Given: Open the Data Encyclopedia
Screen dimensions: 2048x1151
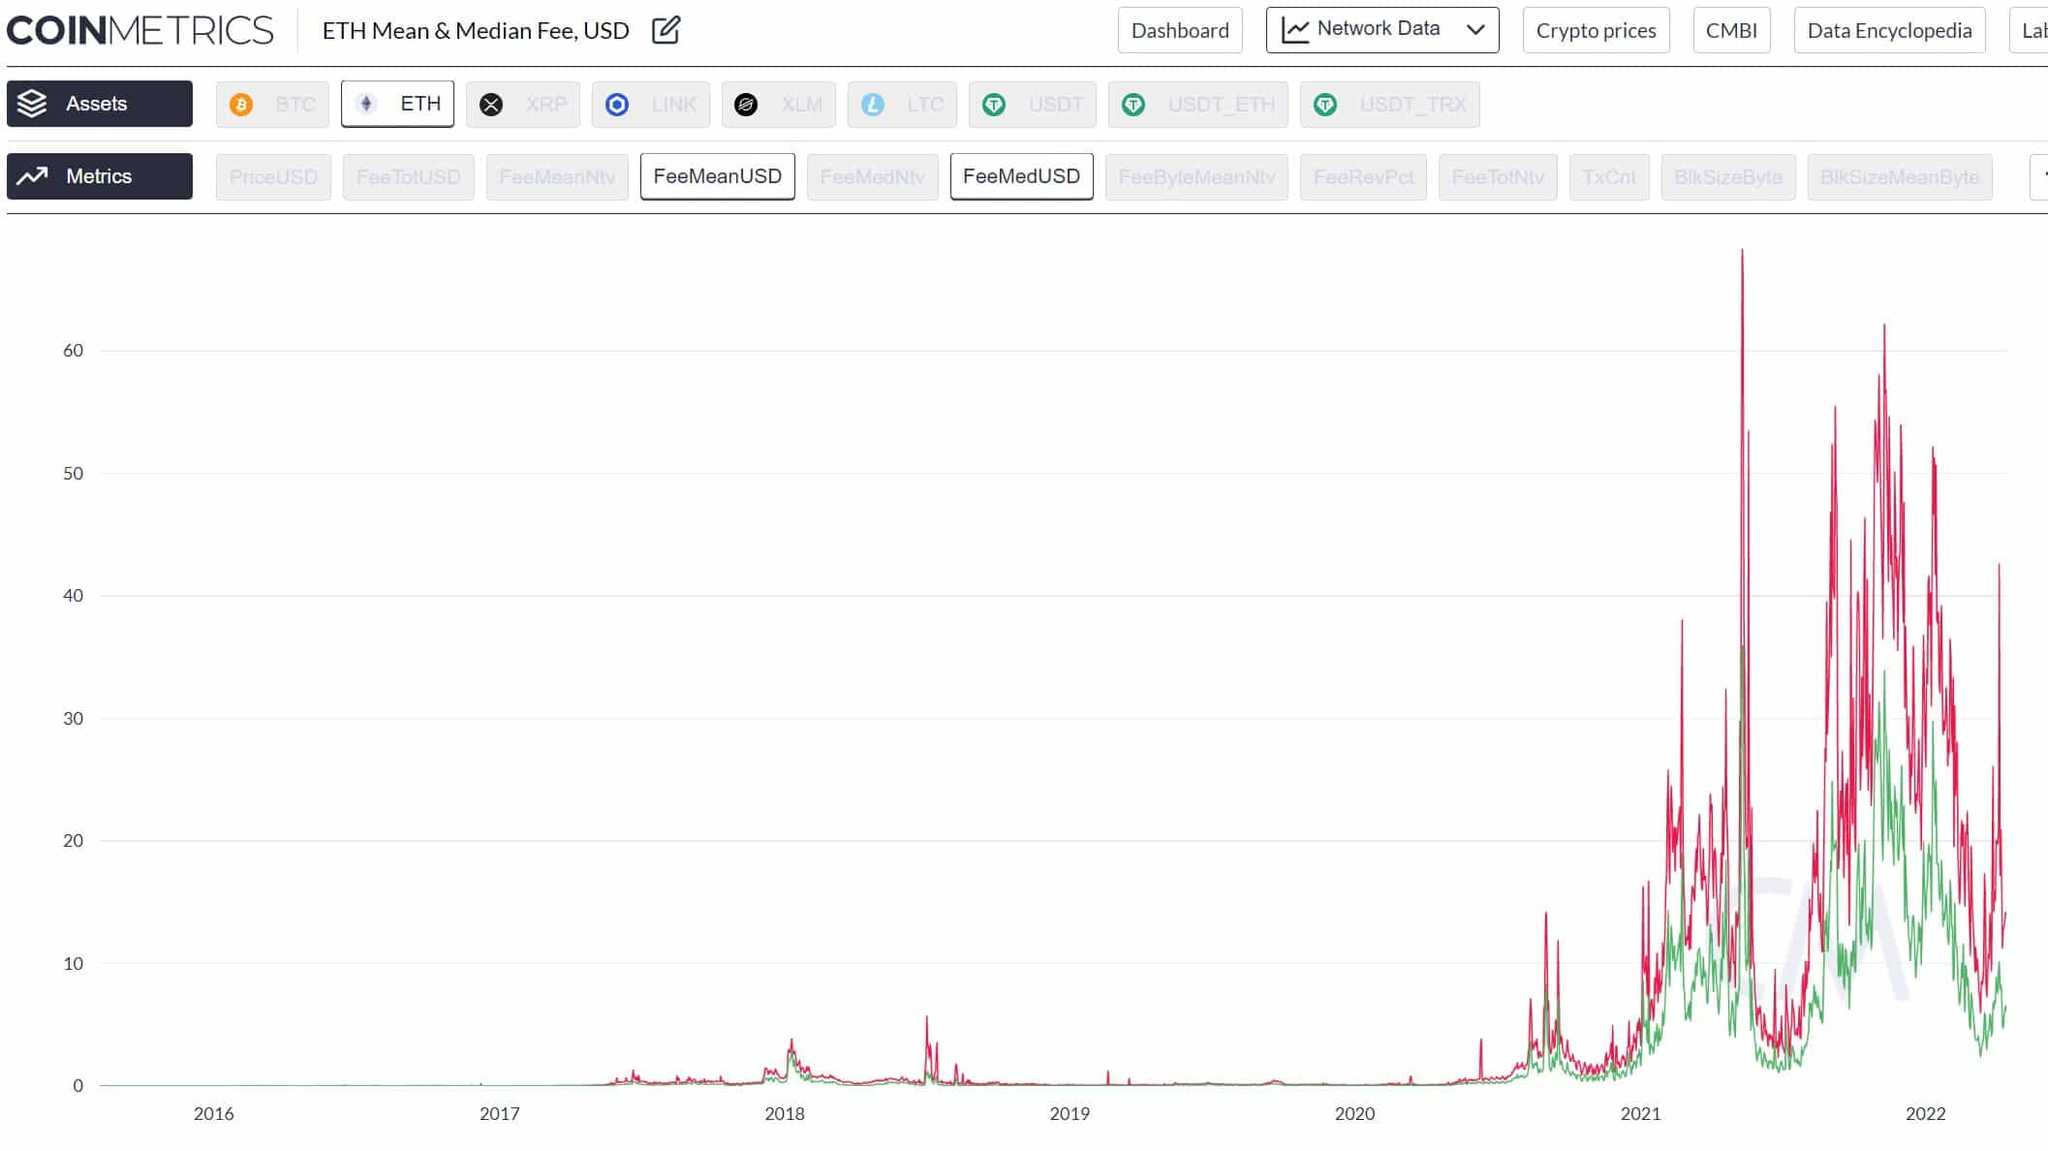Looking at the screenshot, I should tap(1888, 30).
